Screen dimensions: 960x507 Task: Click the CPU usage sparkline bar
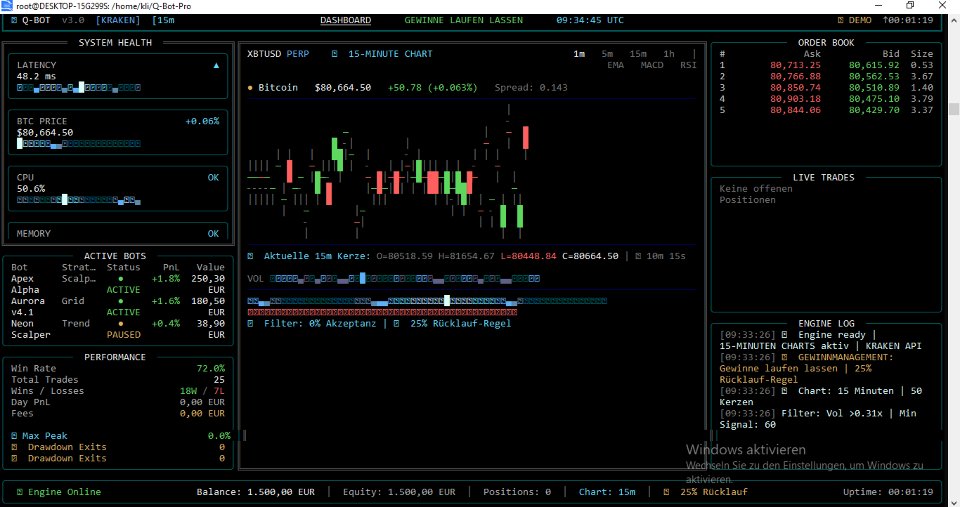click(x=78, y=200)
